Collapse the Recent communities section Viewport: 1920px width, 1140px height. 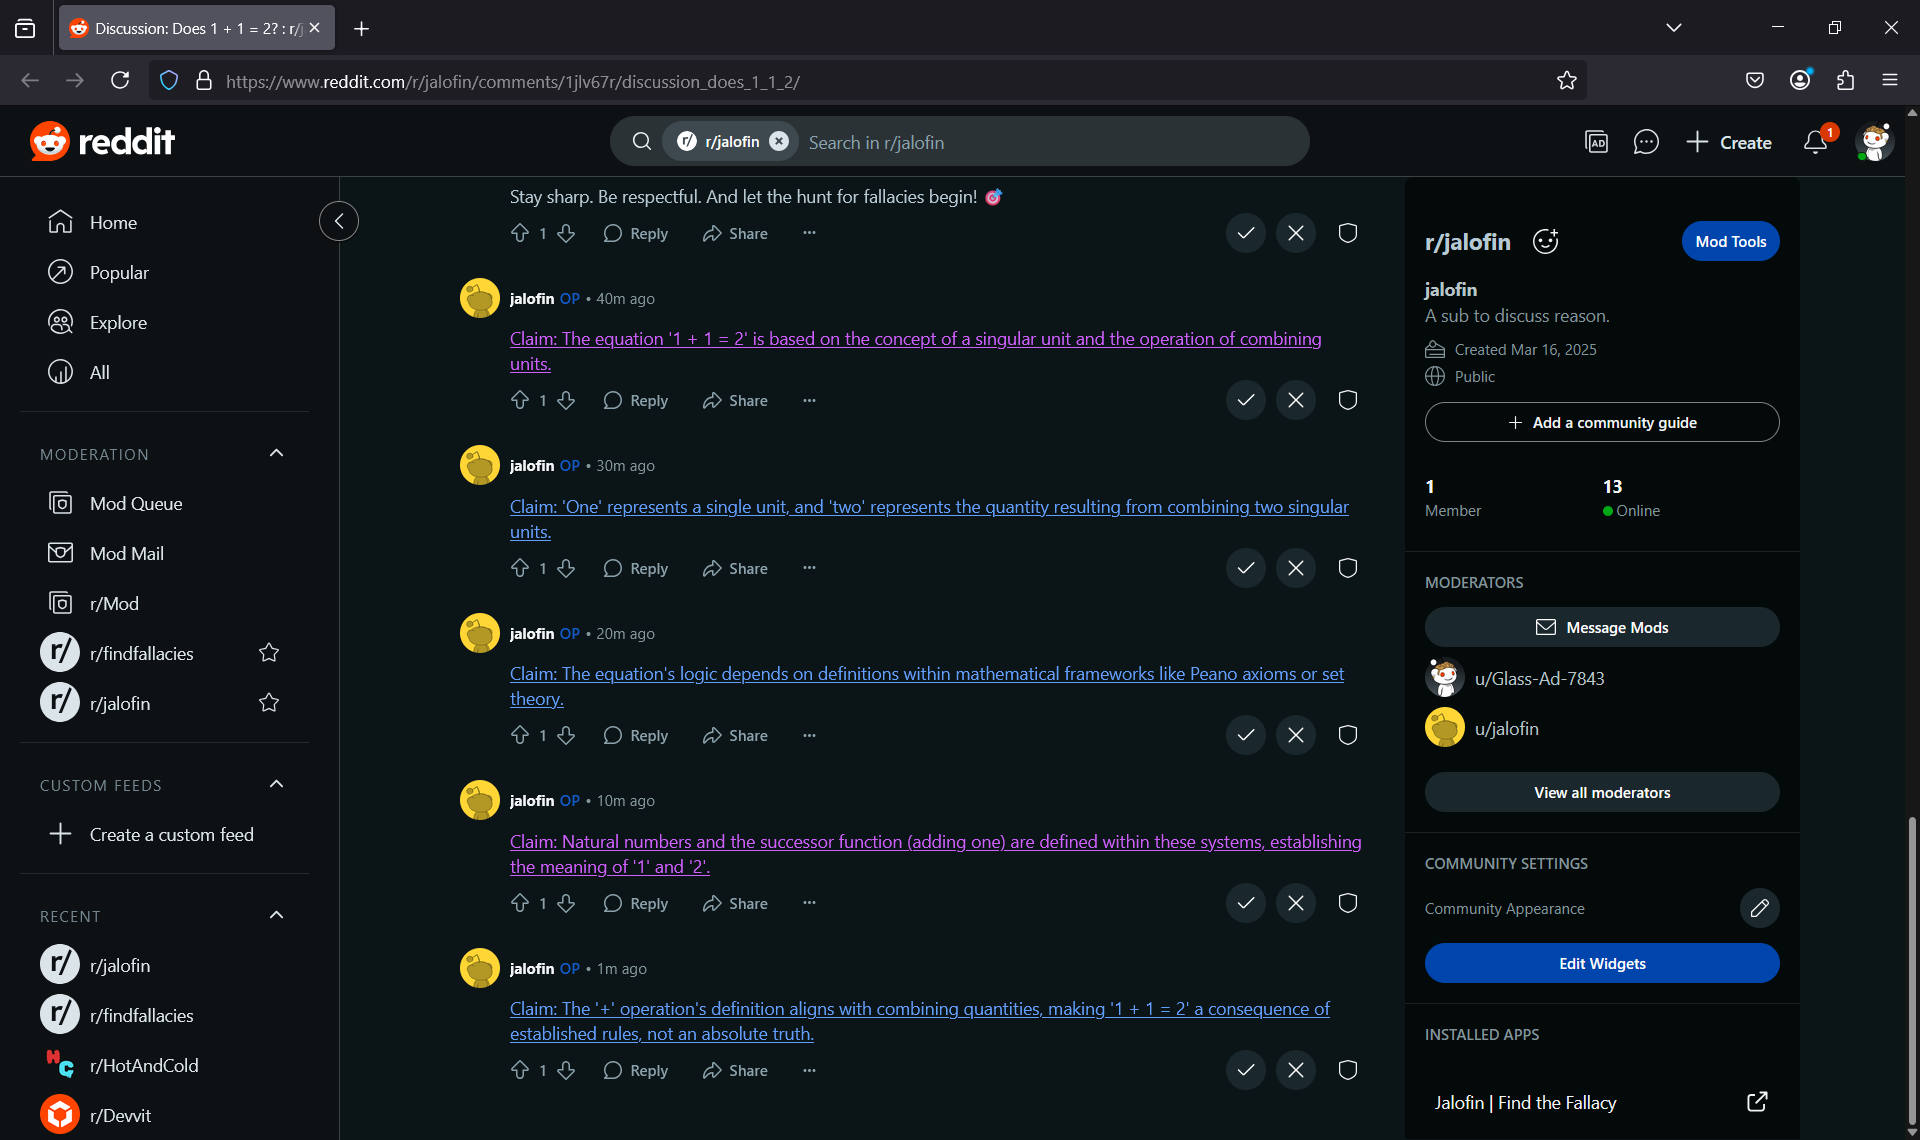277,916
